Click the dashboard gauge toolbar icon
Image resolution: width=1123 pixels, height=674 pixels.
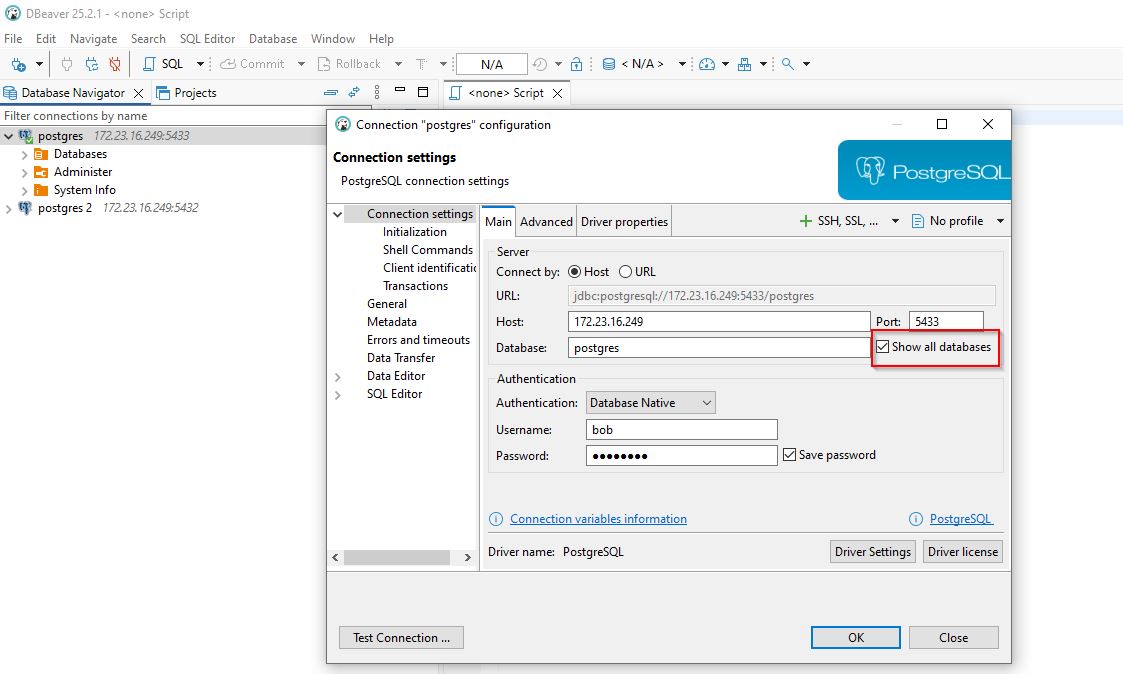click(x=708, y=64)
